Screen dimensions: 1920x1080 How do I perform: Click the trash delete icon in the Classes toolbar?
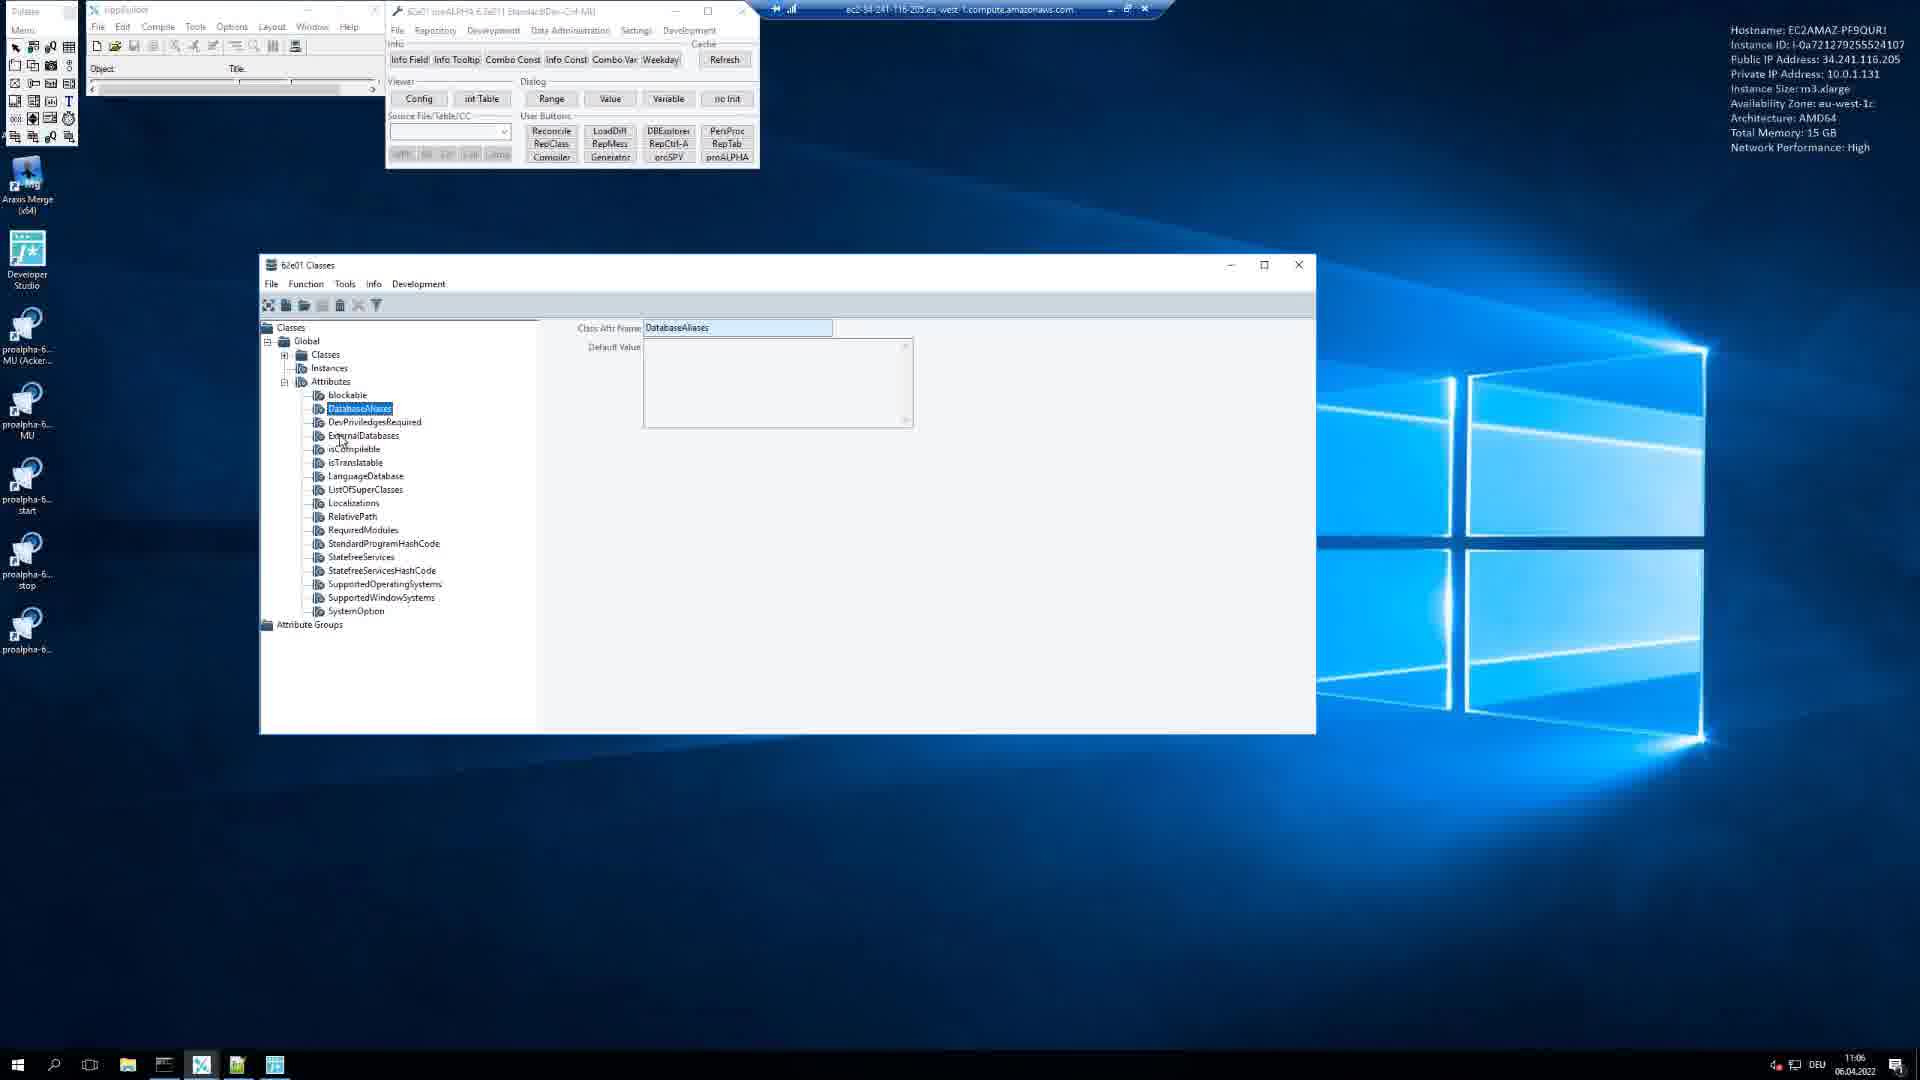point(340,305)
